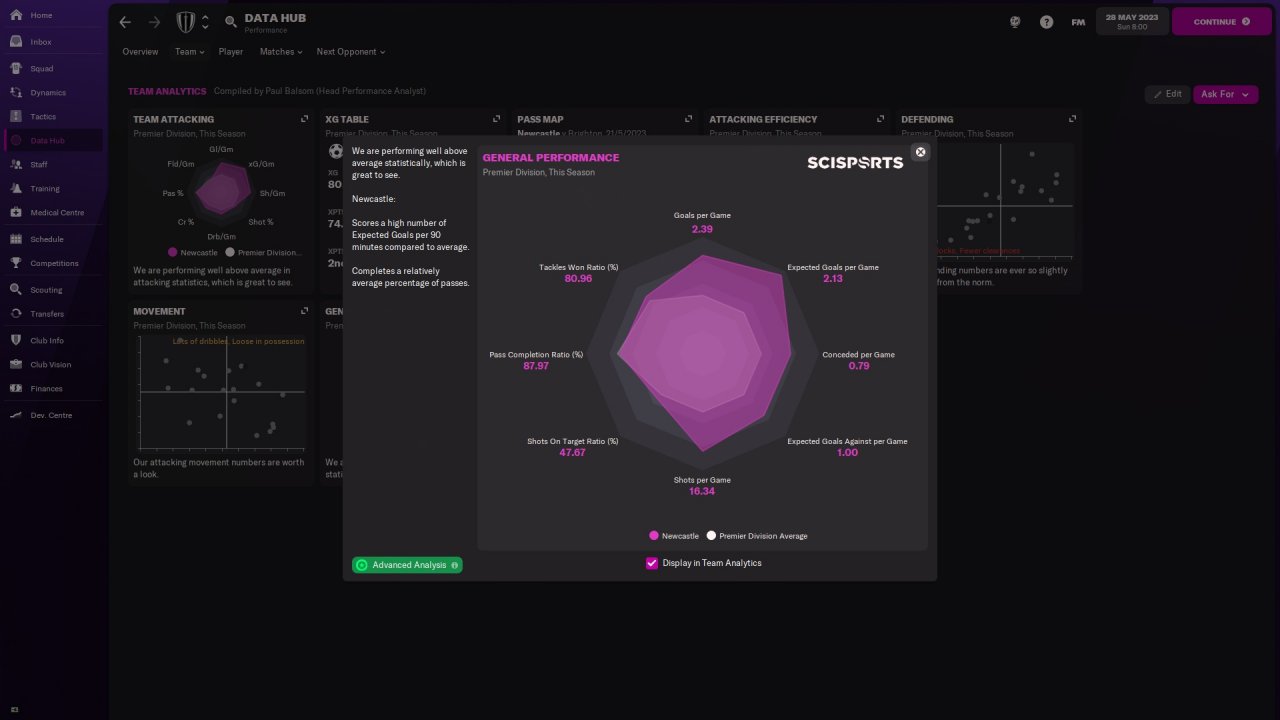Viewport: 1280px width, 720px height.
Task: Open the FM menu button
Action: (1078, 22)
